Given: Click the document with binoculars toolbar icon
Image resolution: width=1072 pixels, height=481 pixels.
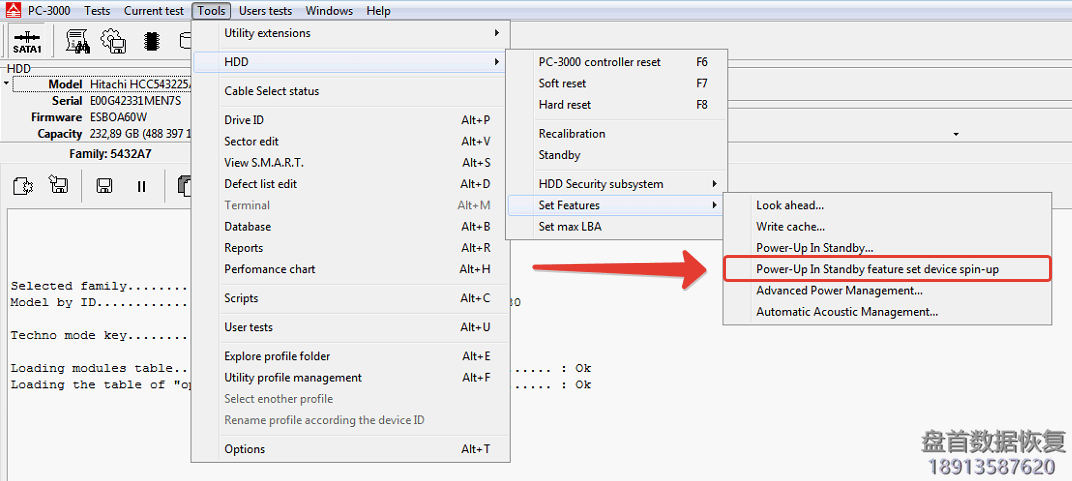Looking at the screenshot, I should click(77, 41).
